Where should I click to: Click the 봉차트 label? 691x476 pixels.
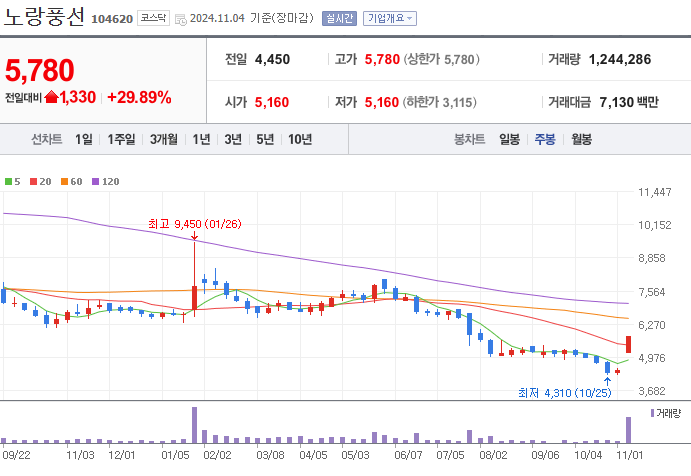470,140
